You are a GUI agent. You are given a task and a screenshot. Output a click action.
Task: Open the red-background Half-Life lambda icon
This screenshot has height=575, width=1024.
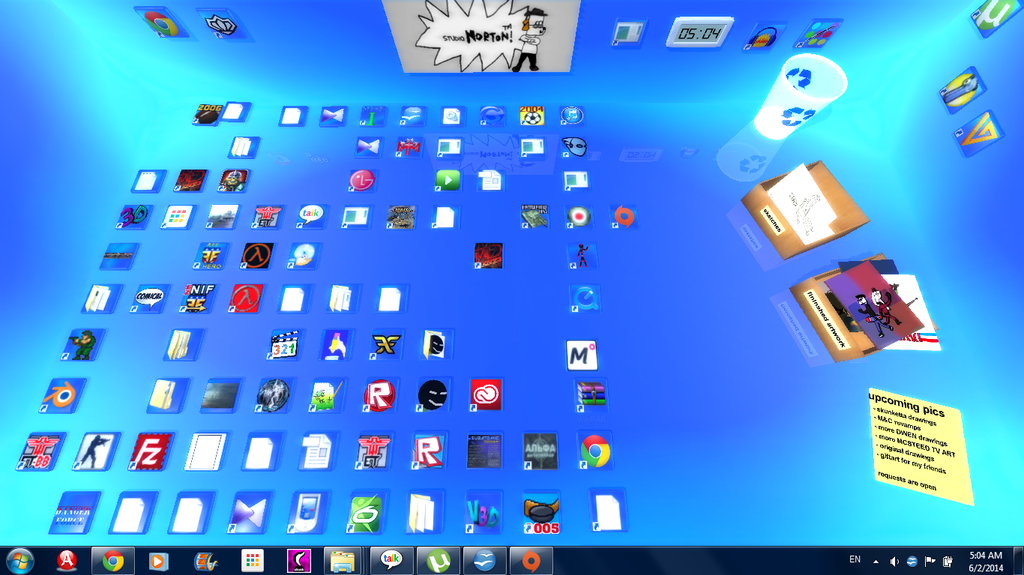pyautogui.click(x=246, y=298)
